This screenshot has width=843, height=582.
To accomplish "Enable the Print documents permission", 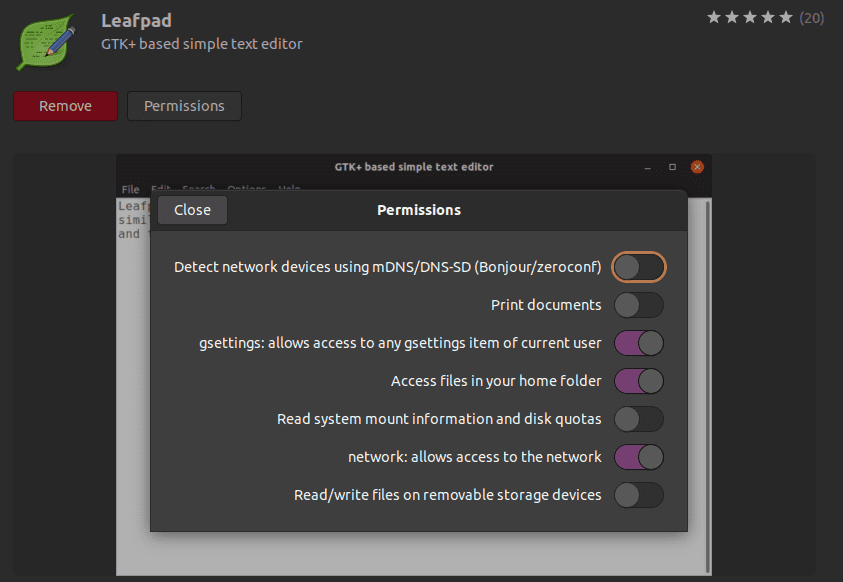I will point(638,305).
